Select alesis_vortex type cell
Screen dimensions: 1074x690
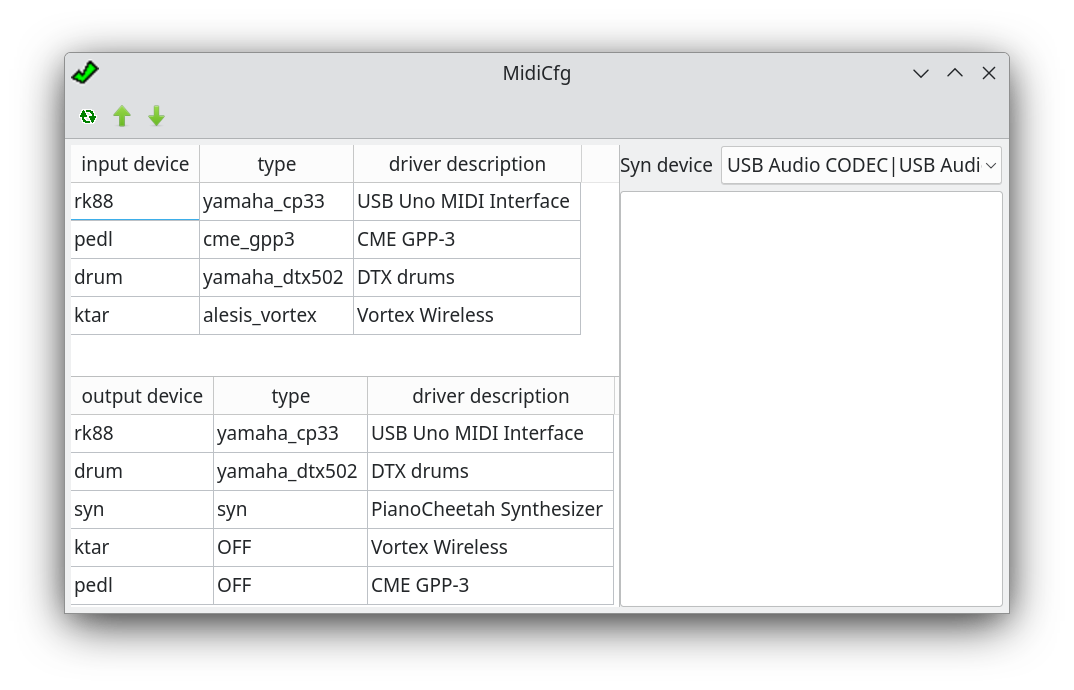(x=276, y=315)
